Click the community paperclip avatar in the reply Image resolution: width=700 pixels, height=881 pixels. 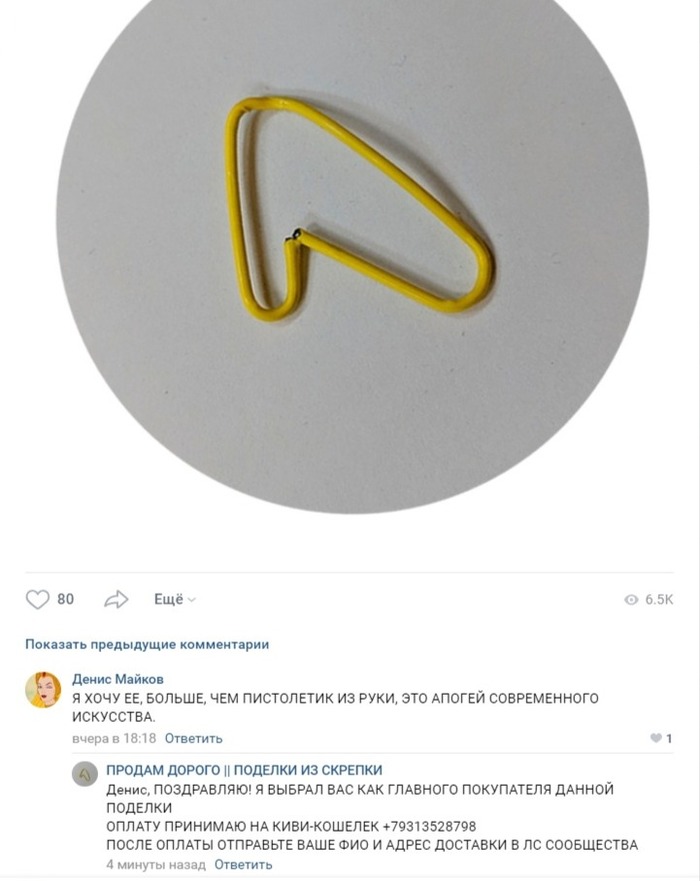pyautogui.click(x=85, y=774)
